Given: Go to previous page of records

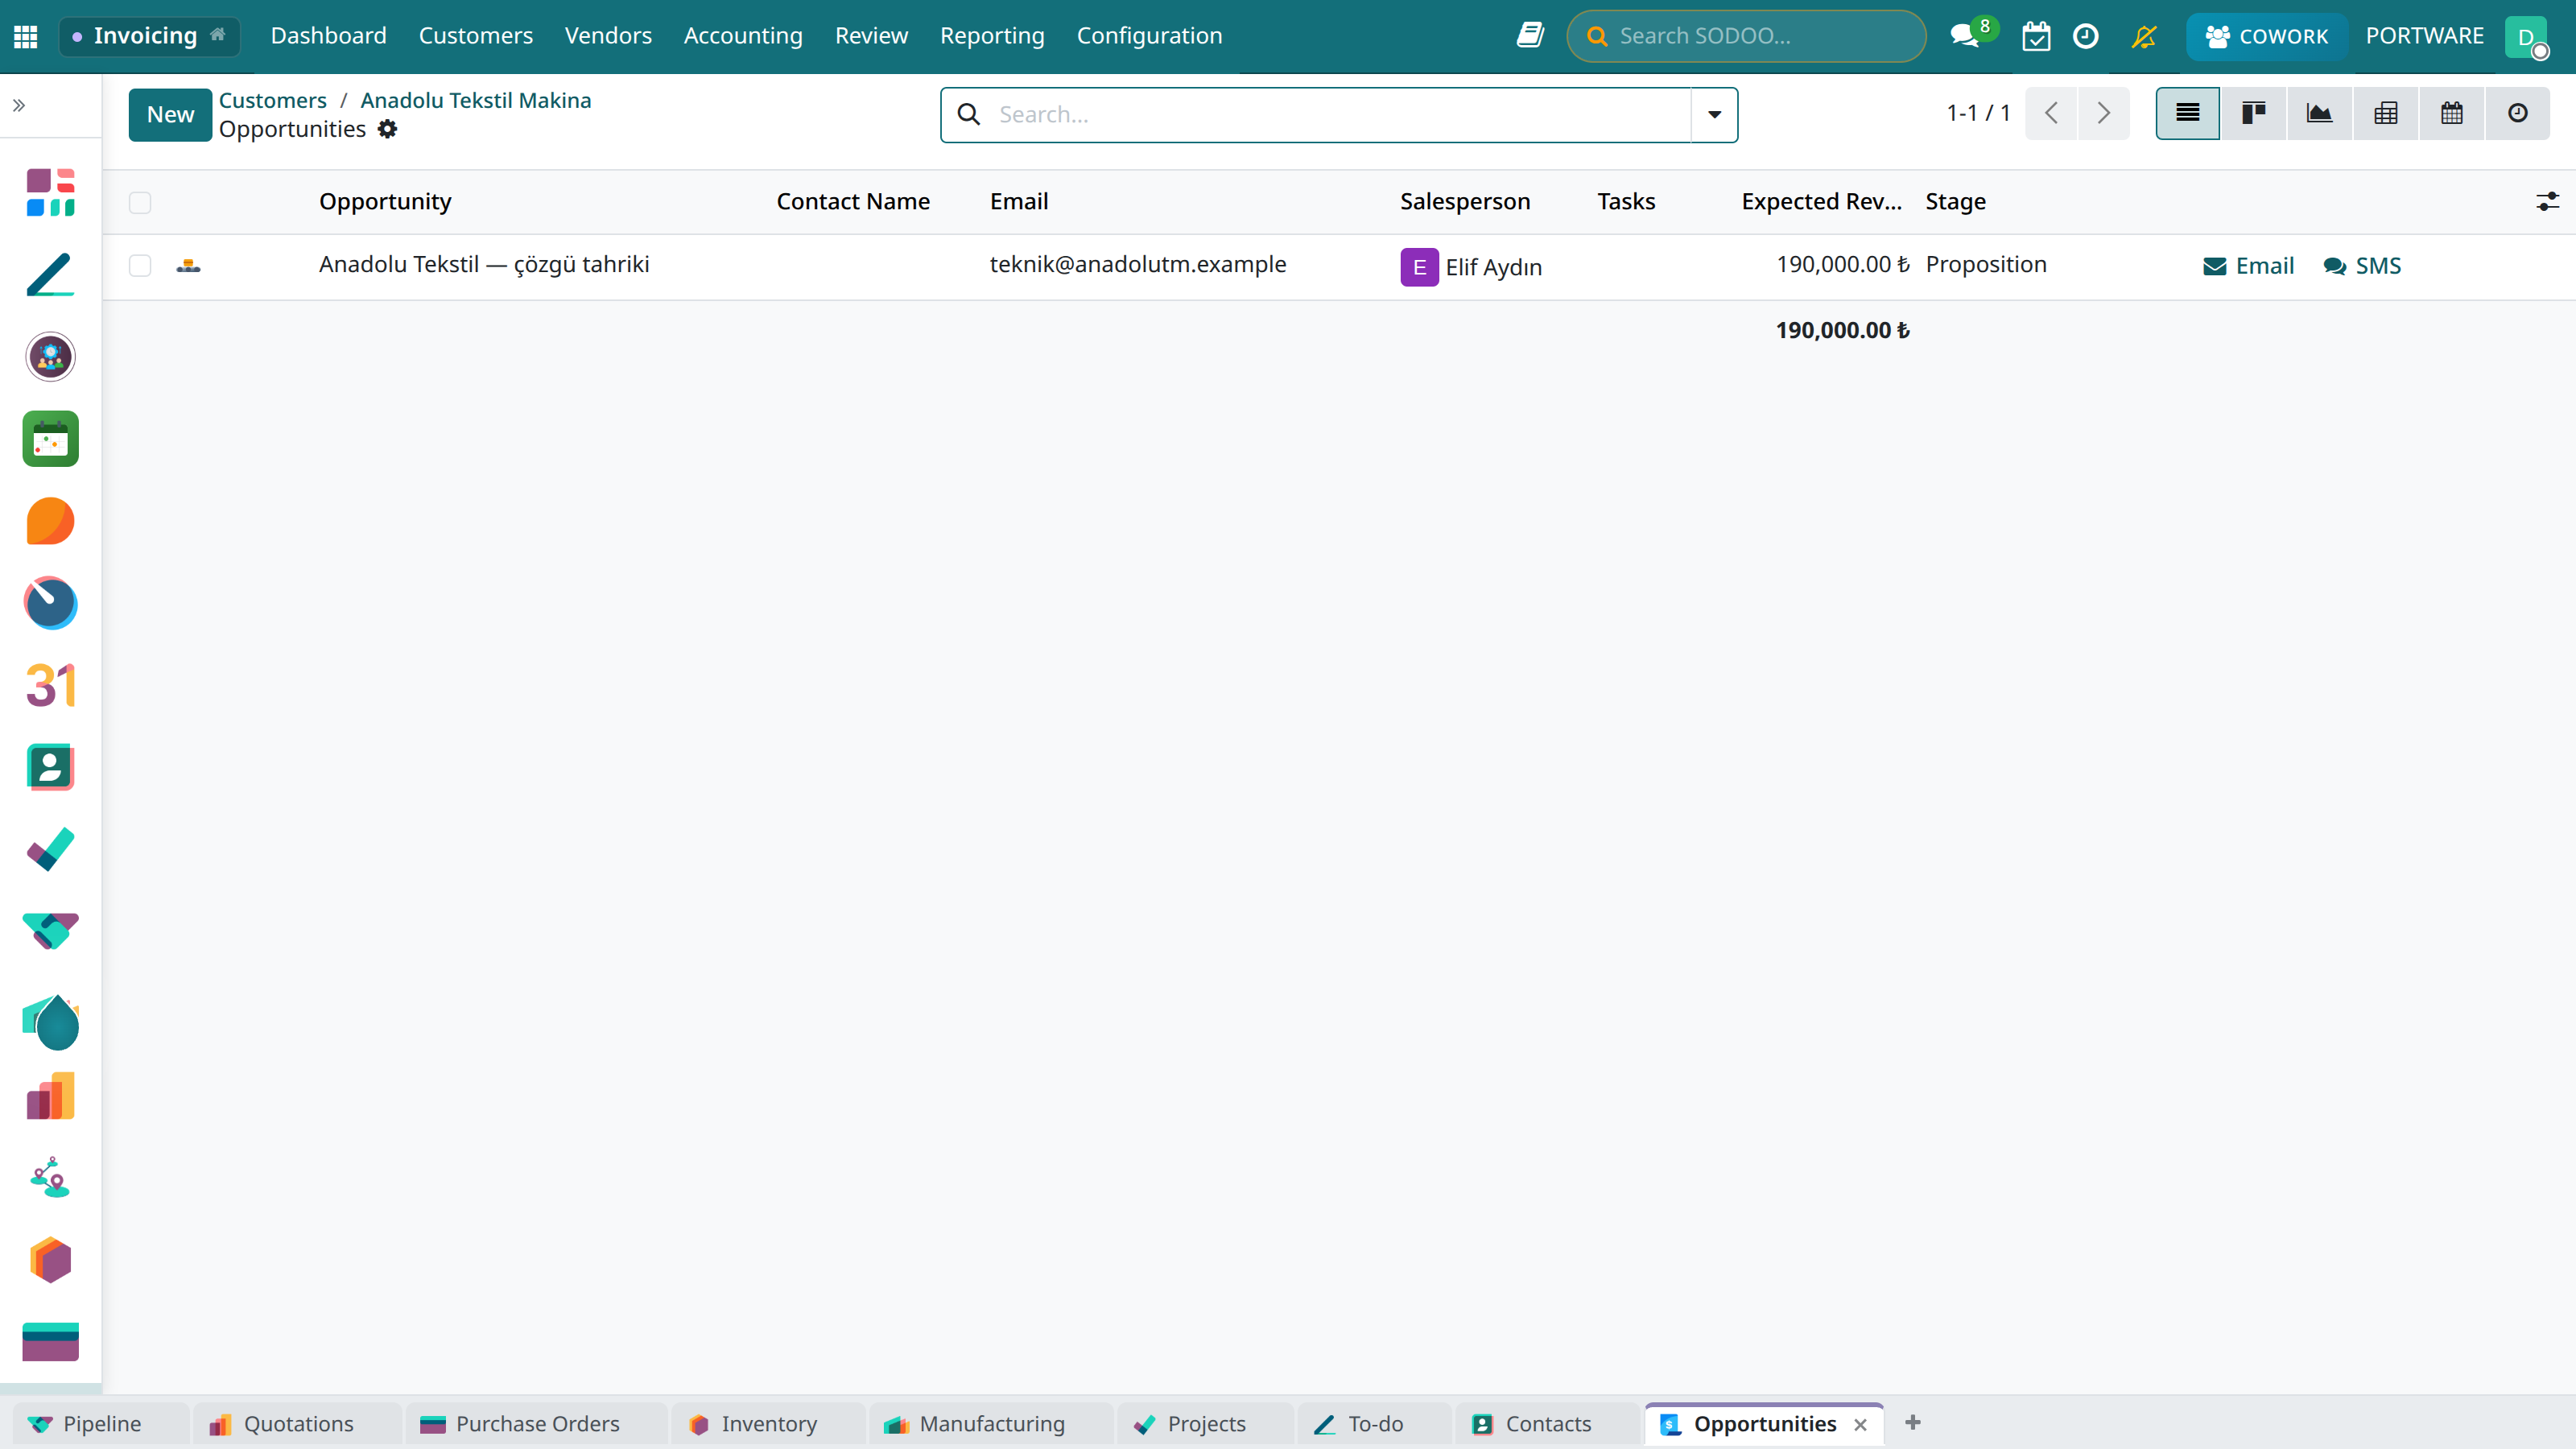Looking at the screenshot, I should pyautogui.click(x=2052, y=114).
